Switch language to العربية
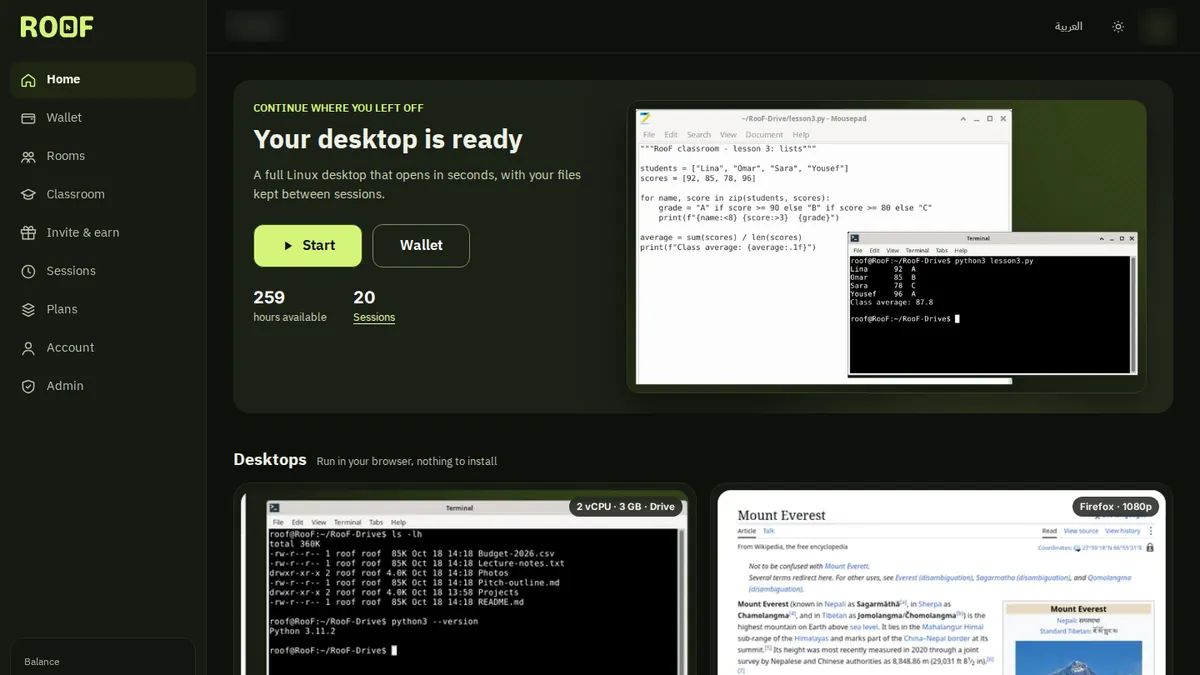1200x675 pixels. (x=1069, y=27)
